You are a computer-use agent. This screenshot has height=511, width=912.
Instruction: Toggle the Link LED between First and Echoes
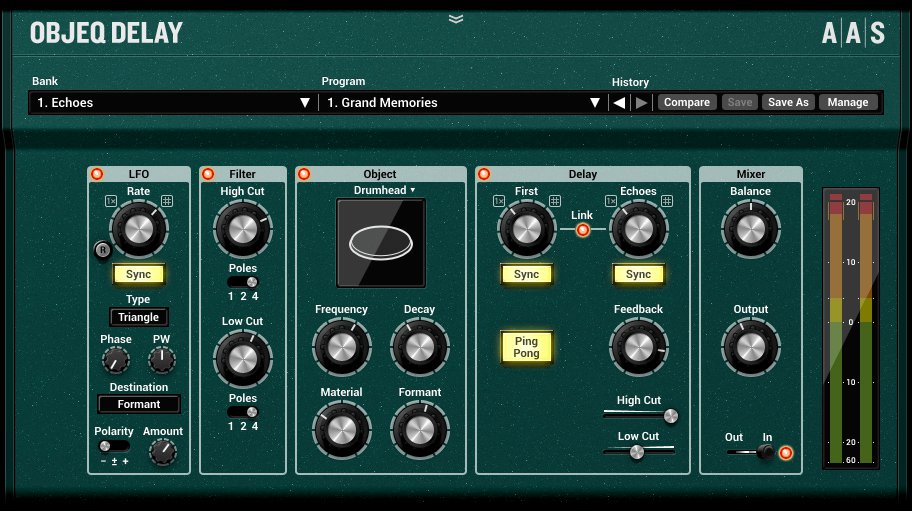582,229
